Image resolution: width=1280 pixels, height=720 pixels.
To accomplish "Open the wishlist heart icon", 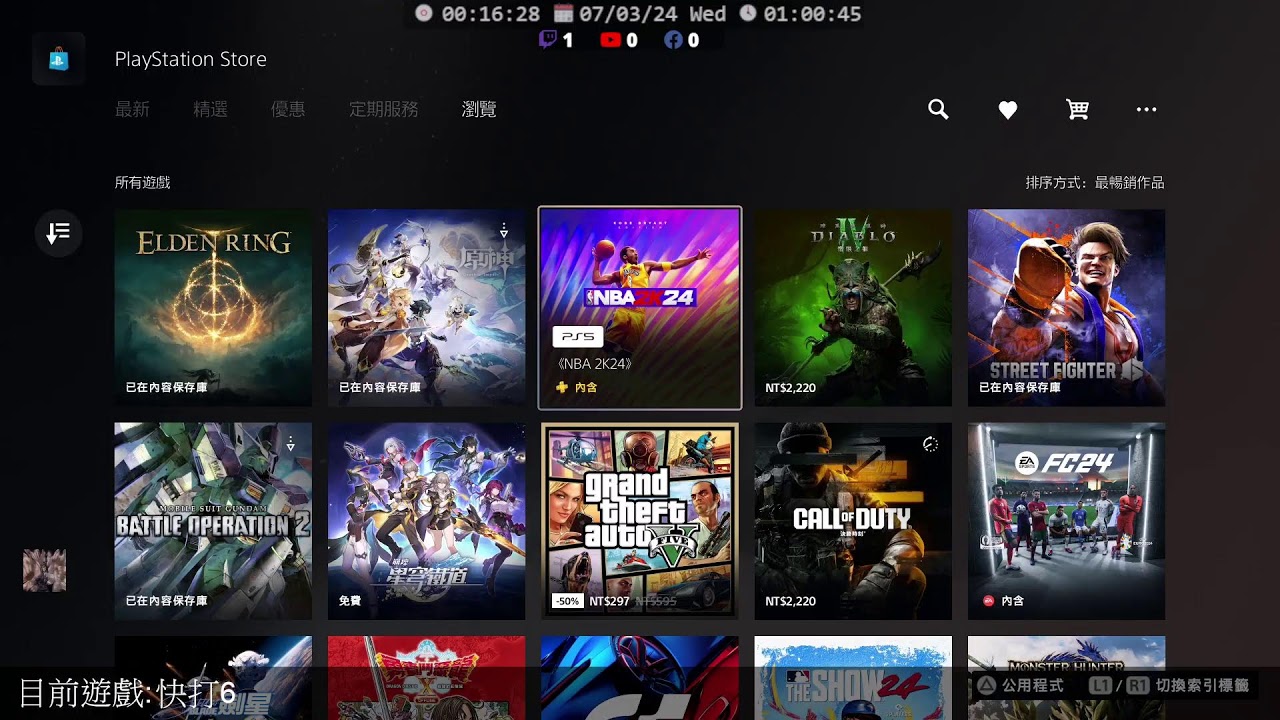I will click(1008, 110).
